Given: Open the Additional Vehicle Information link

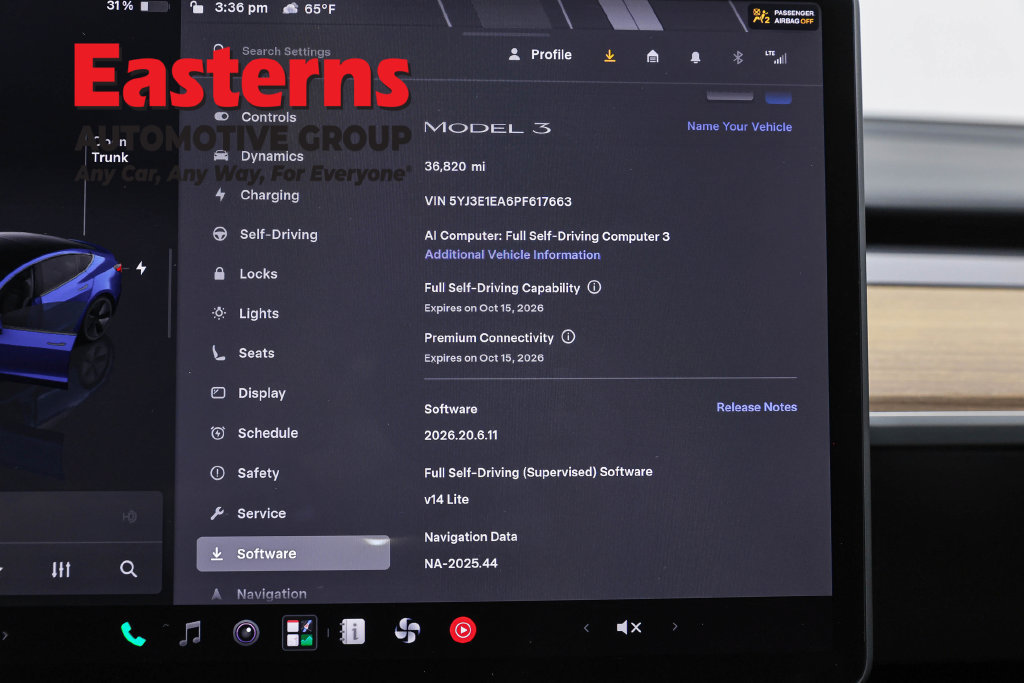Looking at the screenshot, I should (512, 255).
